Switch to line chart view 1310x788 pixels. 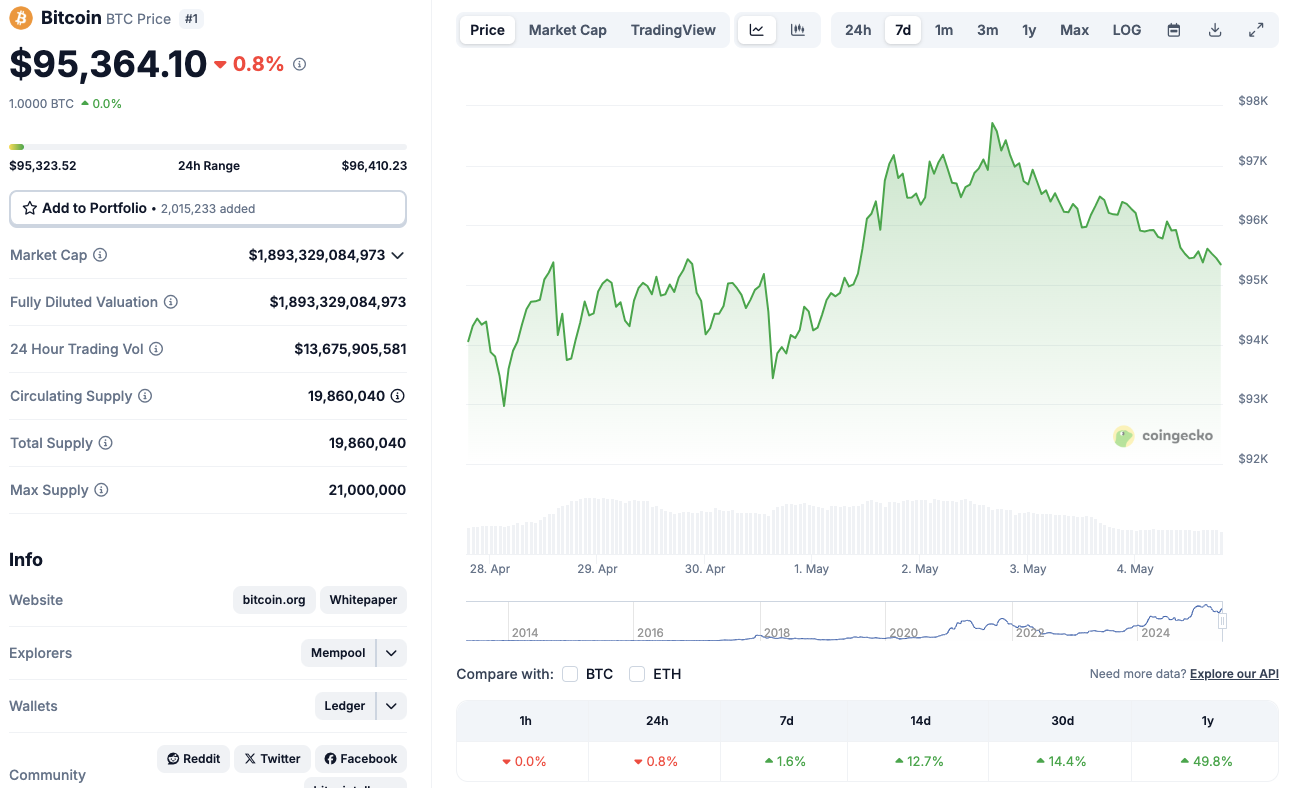pyautogui.click(x=757, y=30)
